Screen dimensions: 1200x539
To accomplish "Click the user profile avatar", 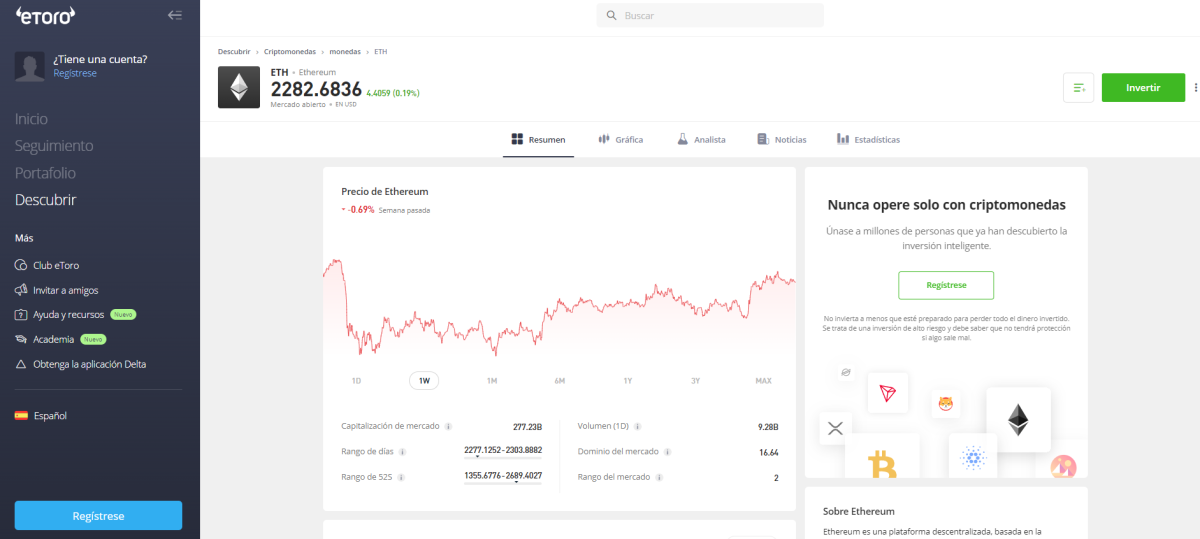I will point(30,66).
